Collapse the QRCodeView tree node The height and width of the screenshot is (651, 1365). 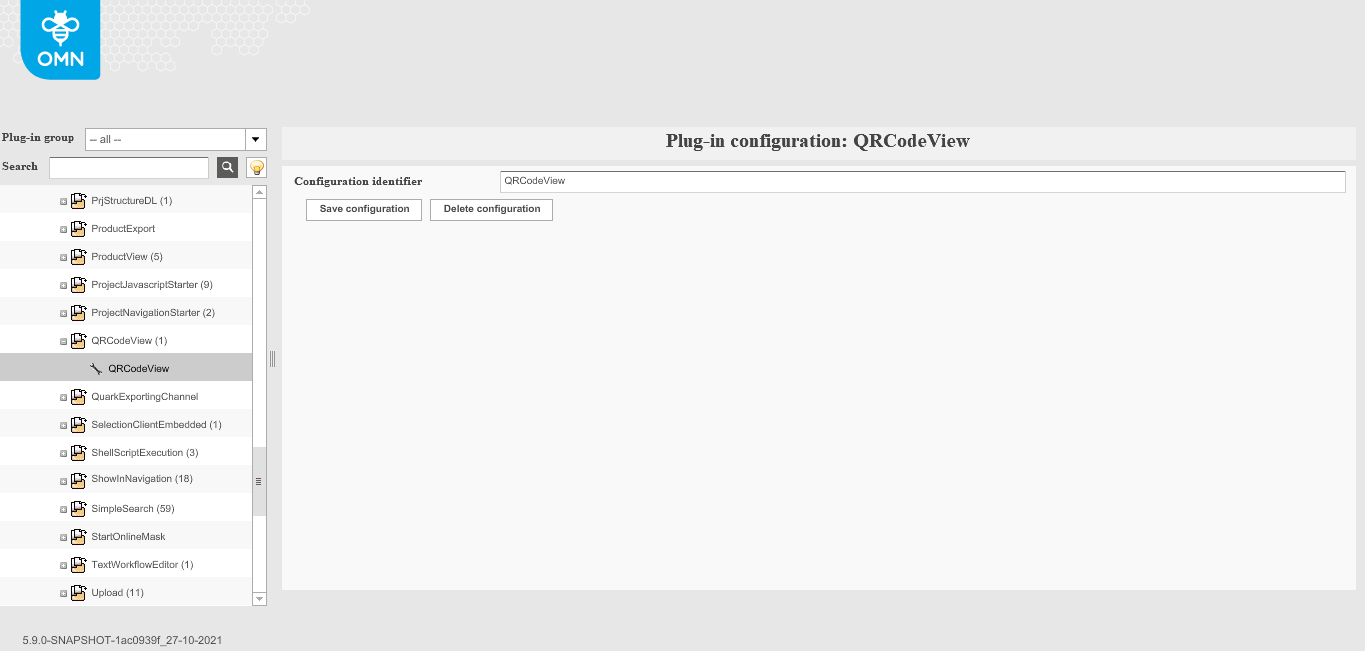point(63,340)
